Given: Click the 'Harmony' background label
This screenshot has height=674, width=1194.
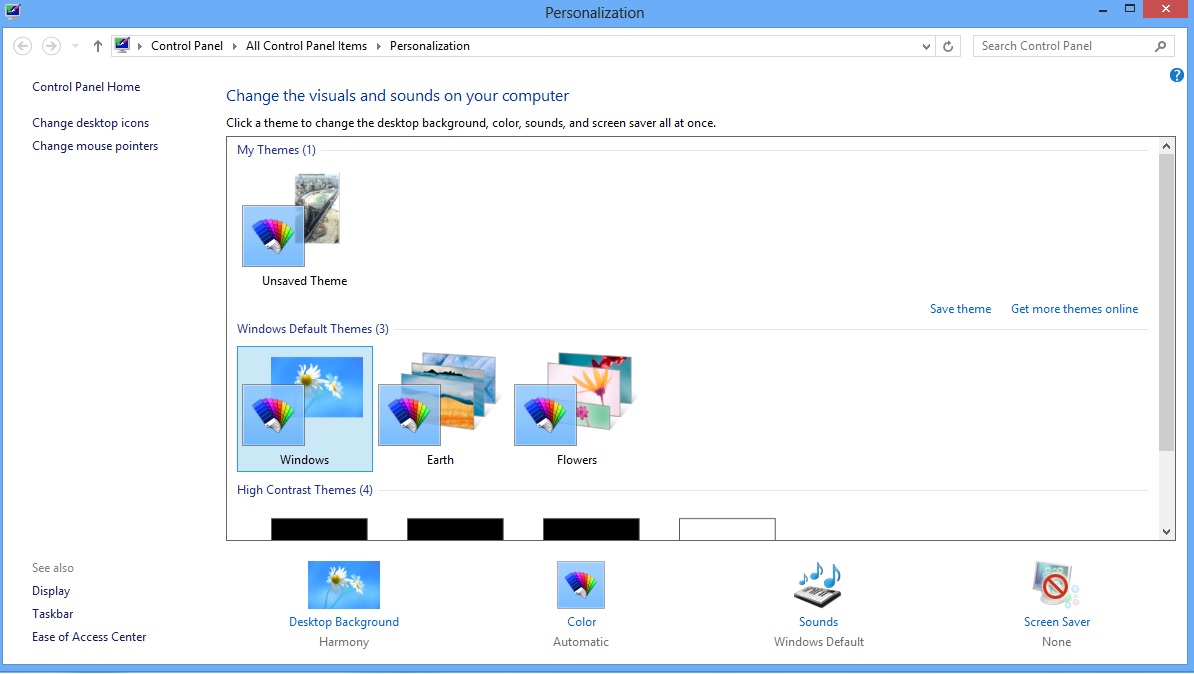Looking at the screenshot, I should pyautogui.click(x=343, y=642).
